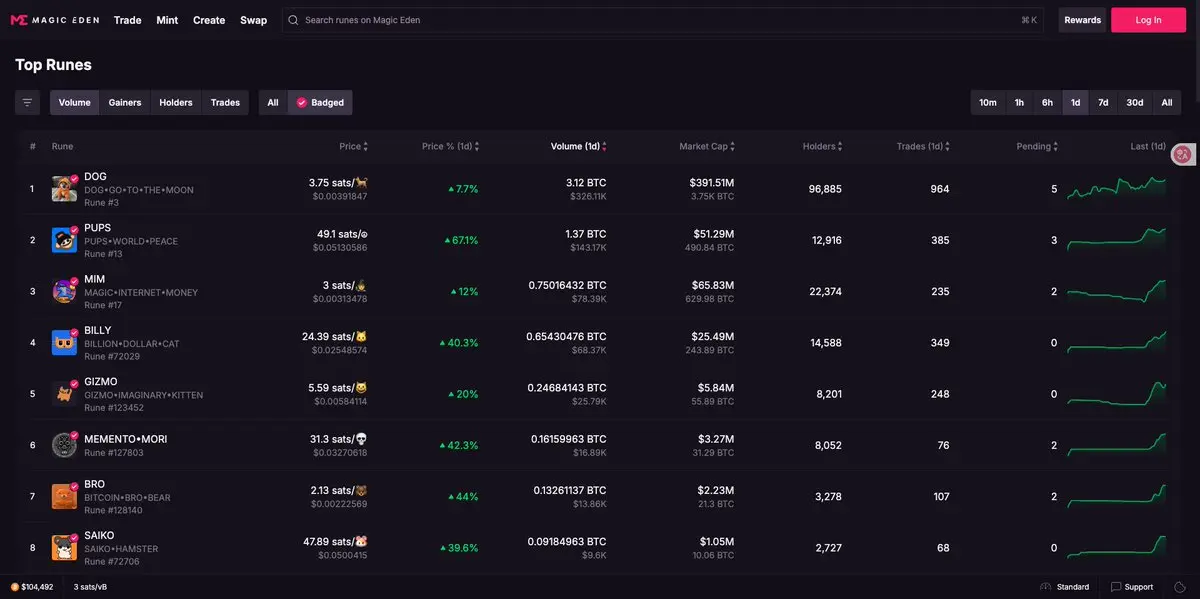Select the 1h time range

click(x=1019, y=102)
